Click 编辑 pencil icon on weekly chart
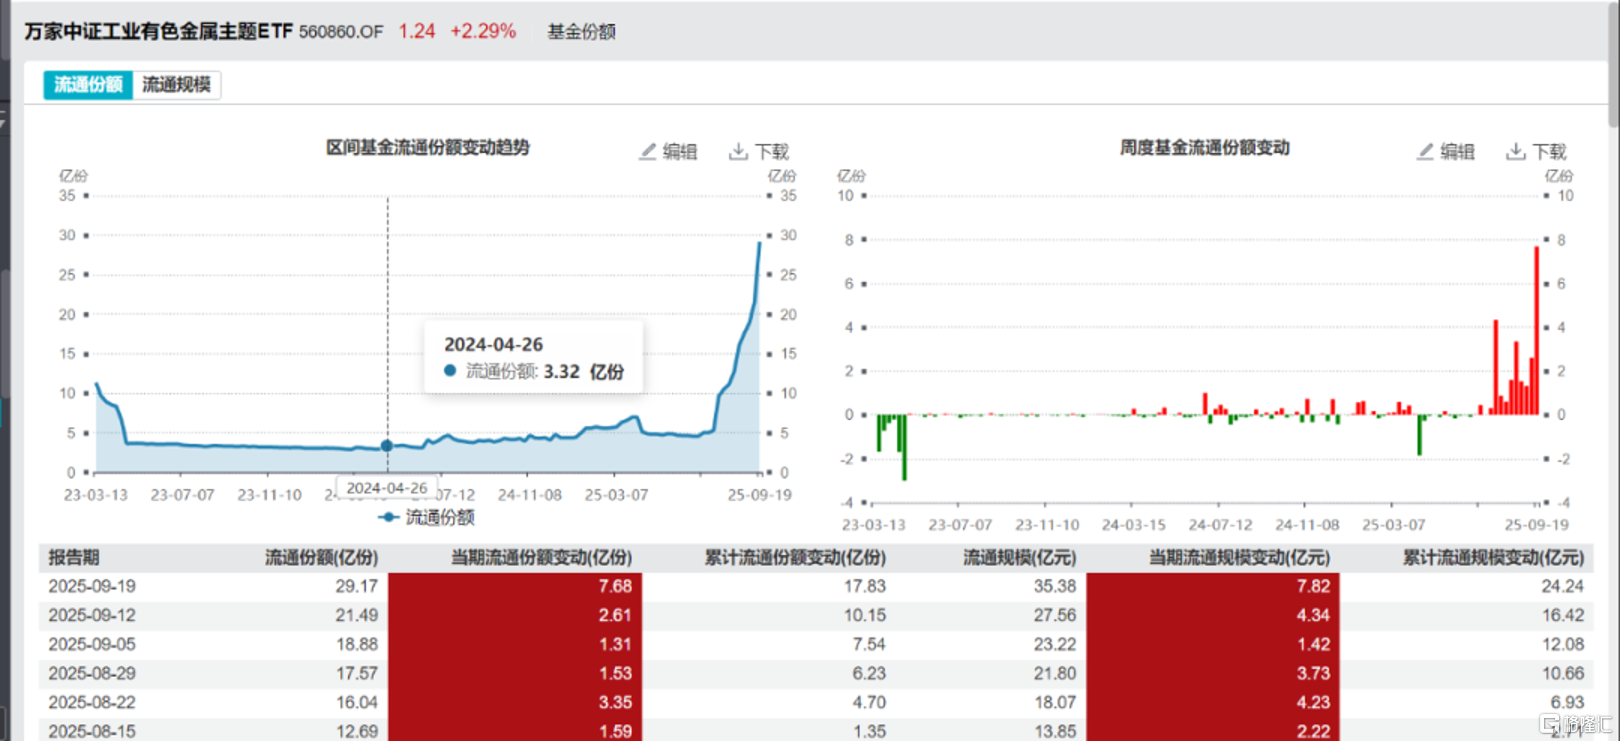The image size is (1620, 742). pyautogui.click(x=1426, y=151)
